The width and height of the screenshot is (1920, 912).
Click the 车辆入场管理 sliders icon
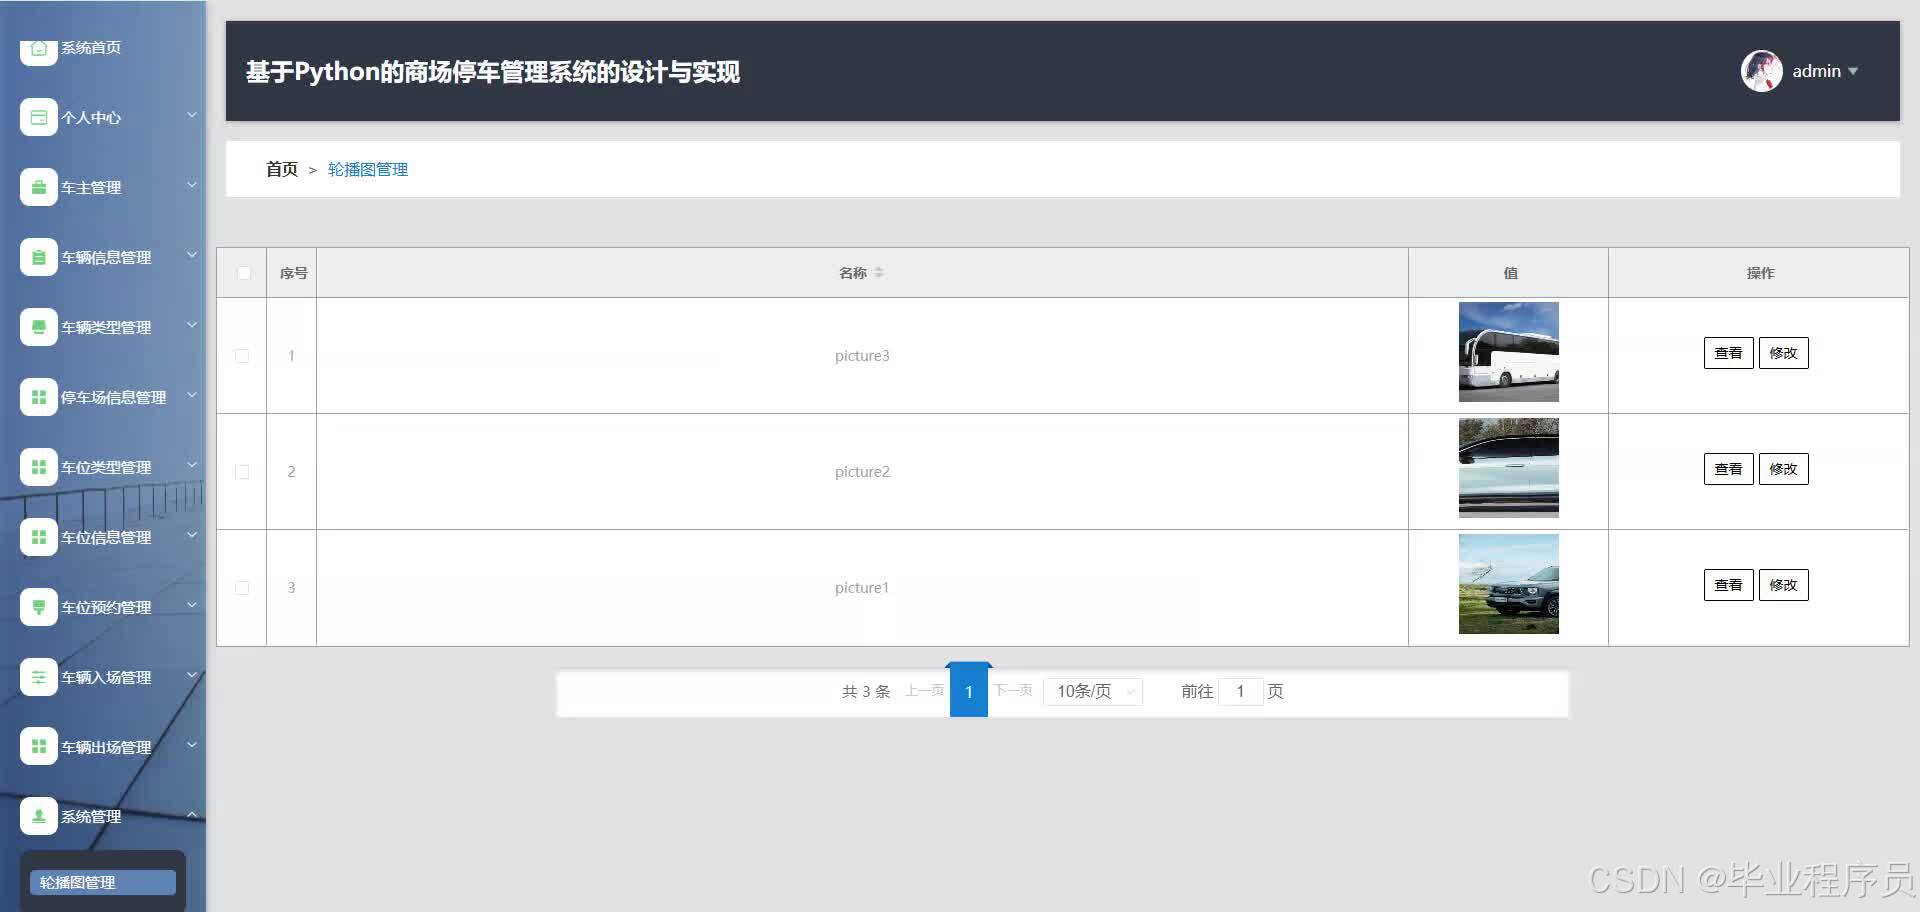pos(39,677)
